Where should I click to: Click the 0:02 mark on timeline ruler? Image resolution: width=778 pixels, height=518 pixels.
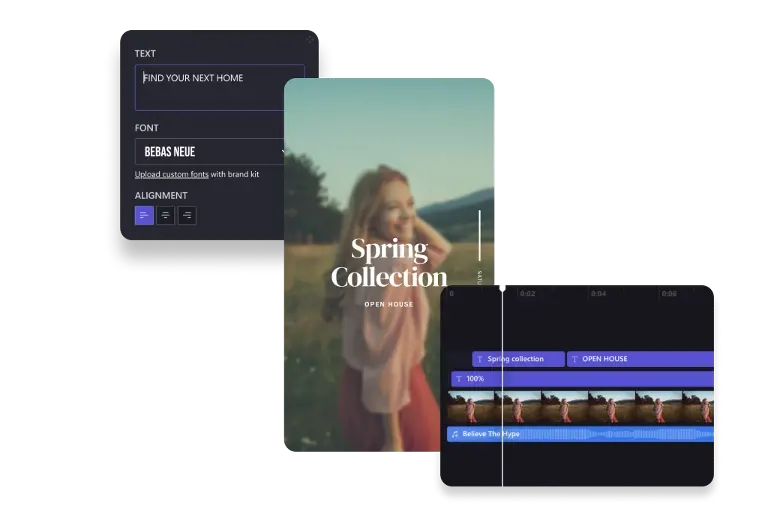(527, 294)
